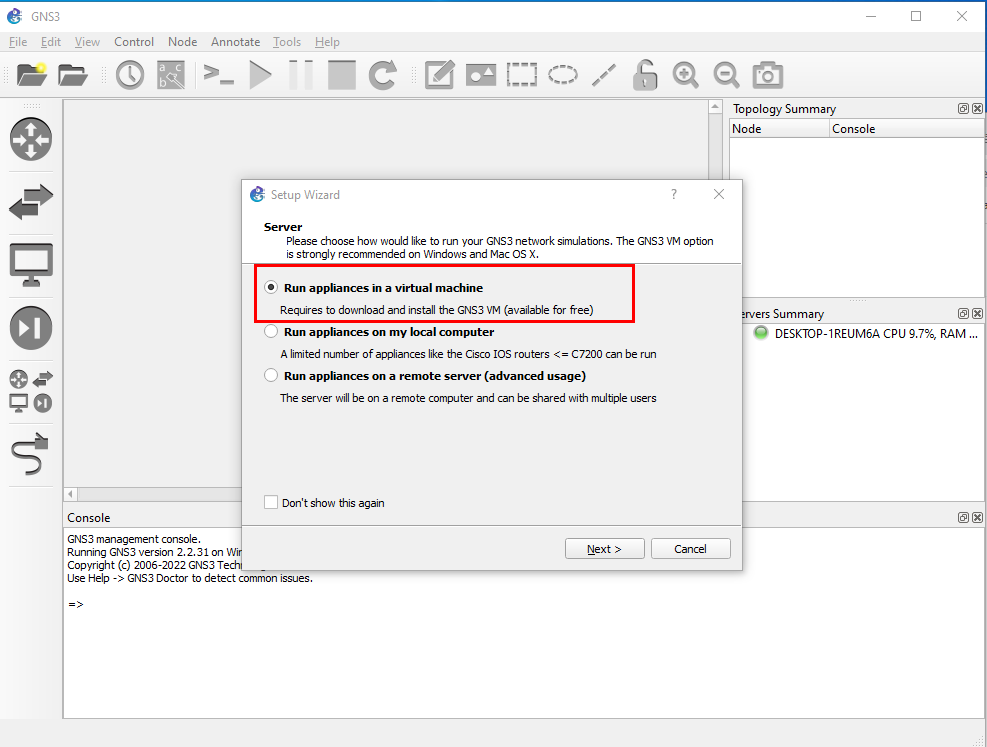The height and width of the screenshot is (747, 987).
Task: Browse Routers in the device sidebar
Action: pyautogui.click(x=31, y=139)
